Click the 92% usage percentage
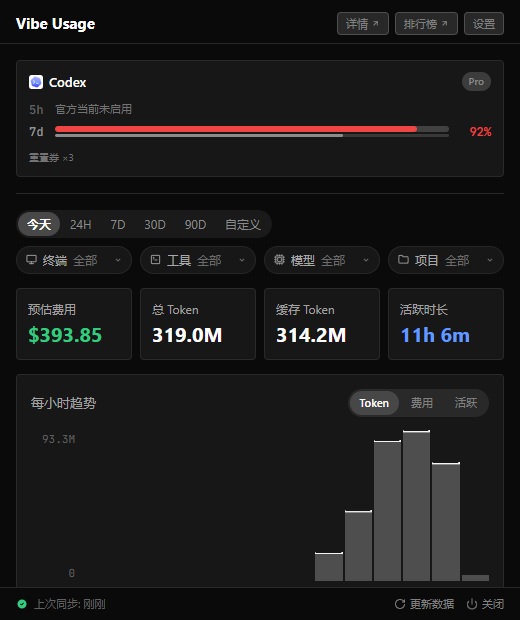Screen dimensions: 520x620 click(x=480, y=132)
